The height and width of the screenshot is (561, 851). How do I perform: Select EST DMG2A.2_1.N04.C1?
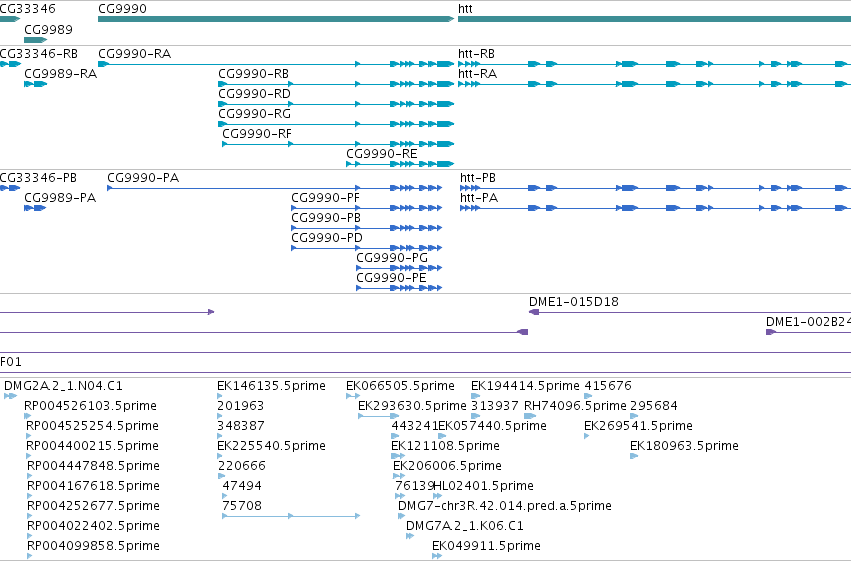click(10, 396)
